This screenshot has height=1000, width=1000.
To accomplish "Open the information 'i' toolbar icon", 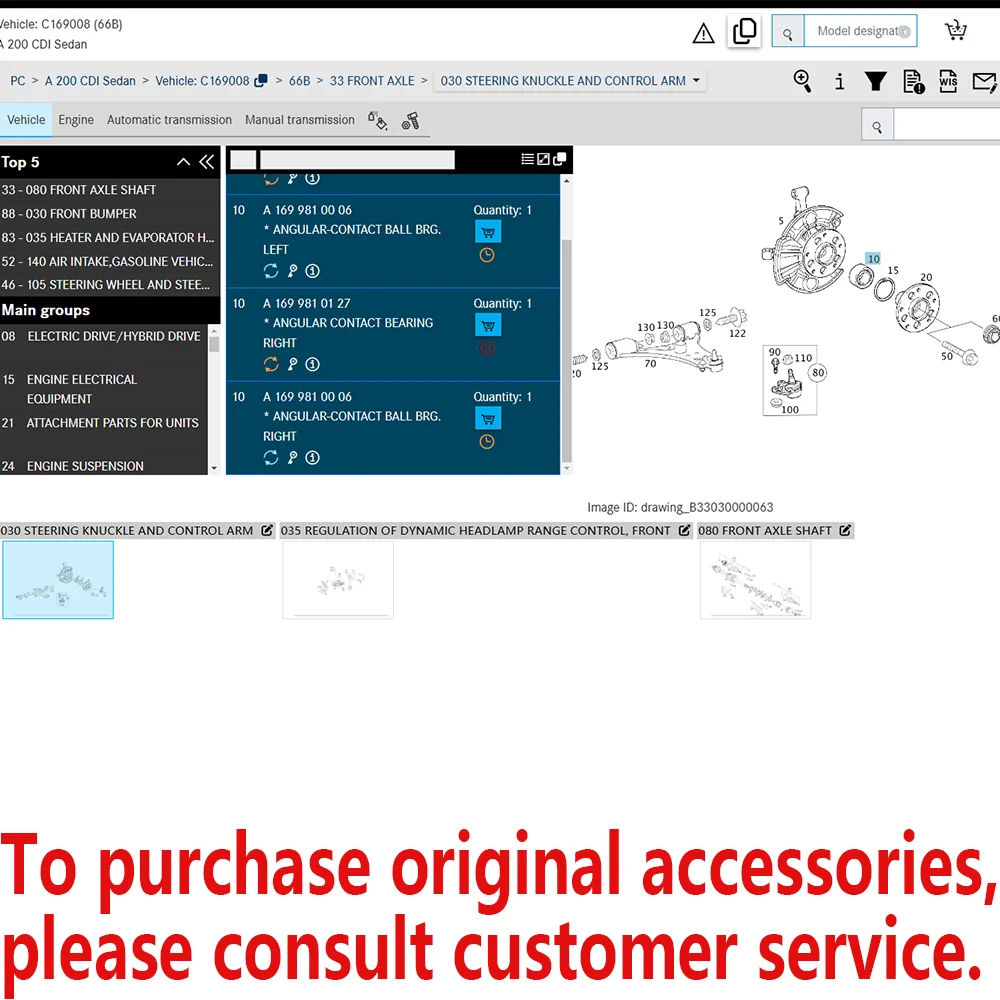I will (x=839, y=82).
